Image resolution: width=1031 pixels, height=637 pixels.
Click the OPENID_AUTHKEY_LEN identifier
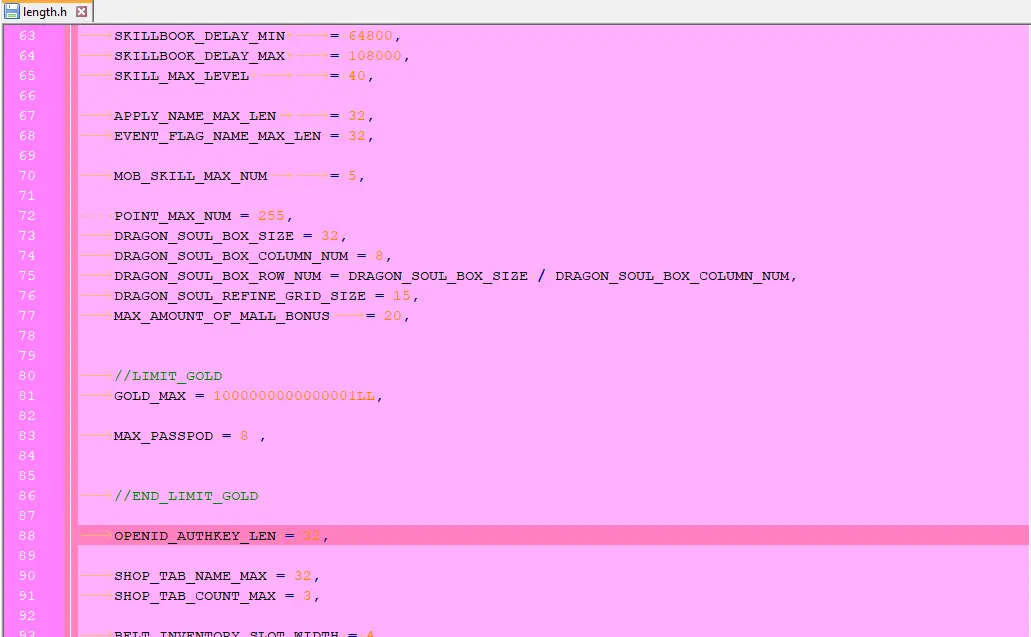pyautogui.click(x=194, y=536)
